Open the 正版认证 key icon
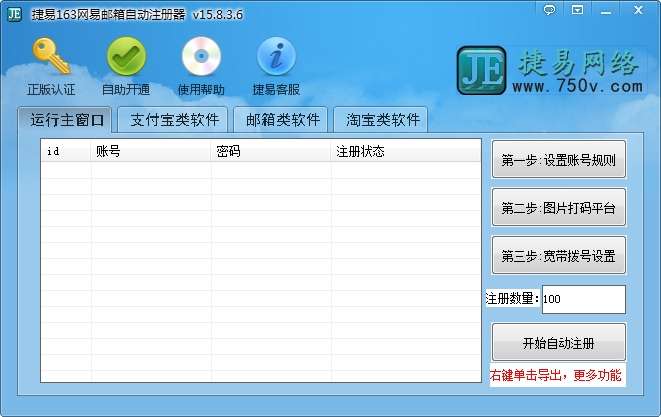This screenshot has height=417, width=661. tap(51, 57)
